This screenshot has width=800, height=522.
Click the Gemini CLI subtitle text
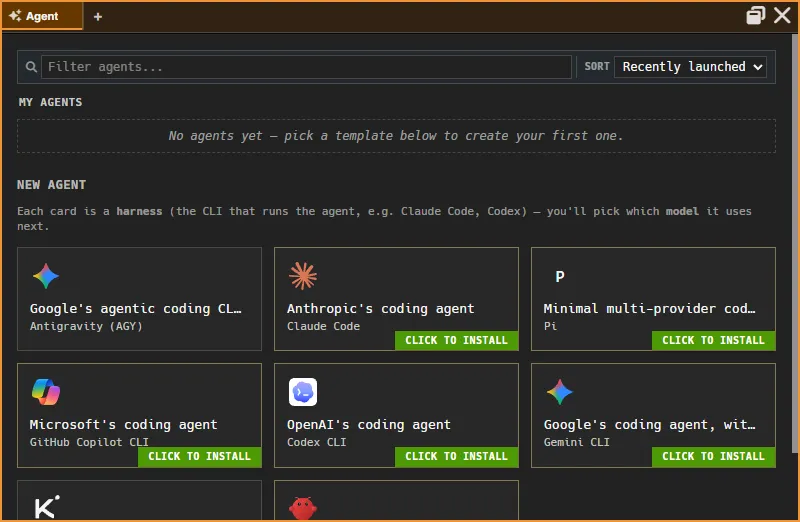[x=577, y=442]
